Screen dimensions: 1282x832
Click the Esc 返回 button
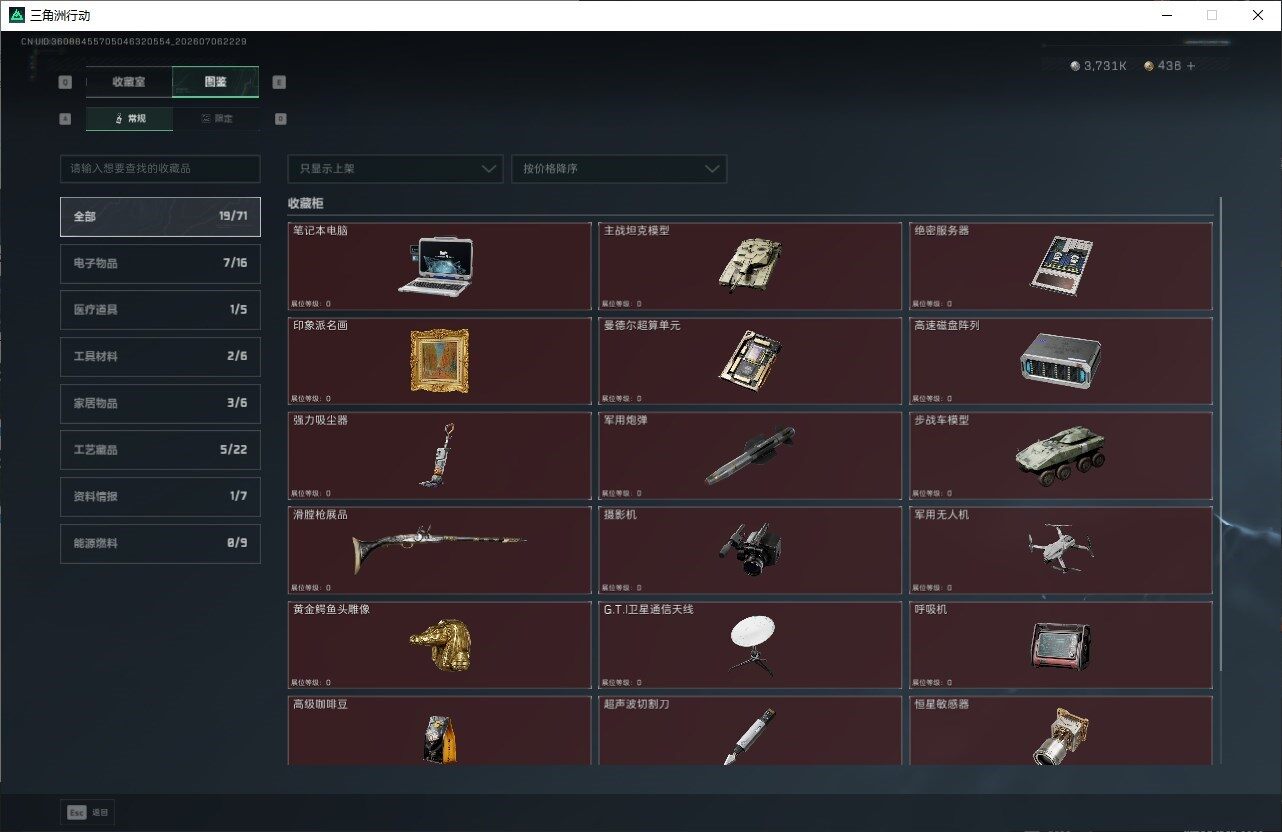(x=88, y=813)
